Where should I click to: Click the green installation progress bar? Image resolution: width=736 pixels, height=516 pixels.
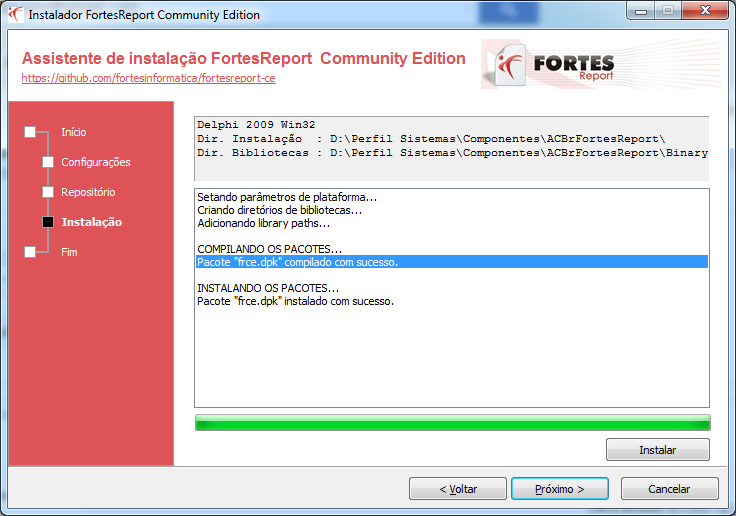coord(452,423)
